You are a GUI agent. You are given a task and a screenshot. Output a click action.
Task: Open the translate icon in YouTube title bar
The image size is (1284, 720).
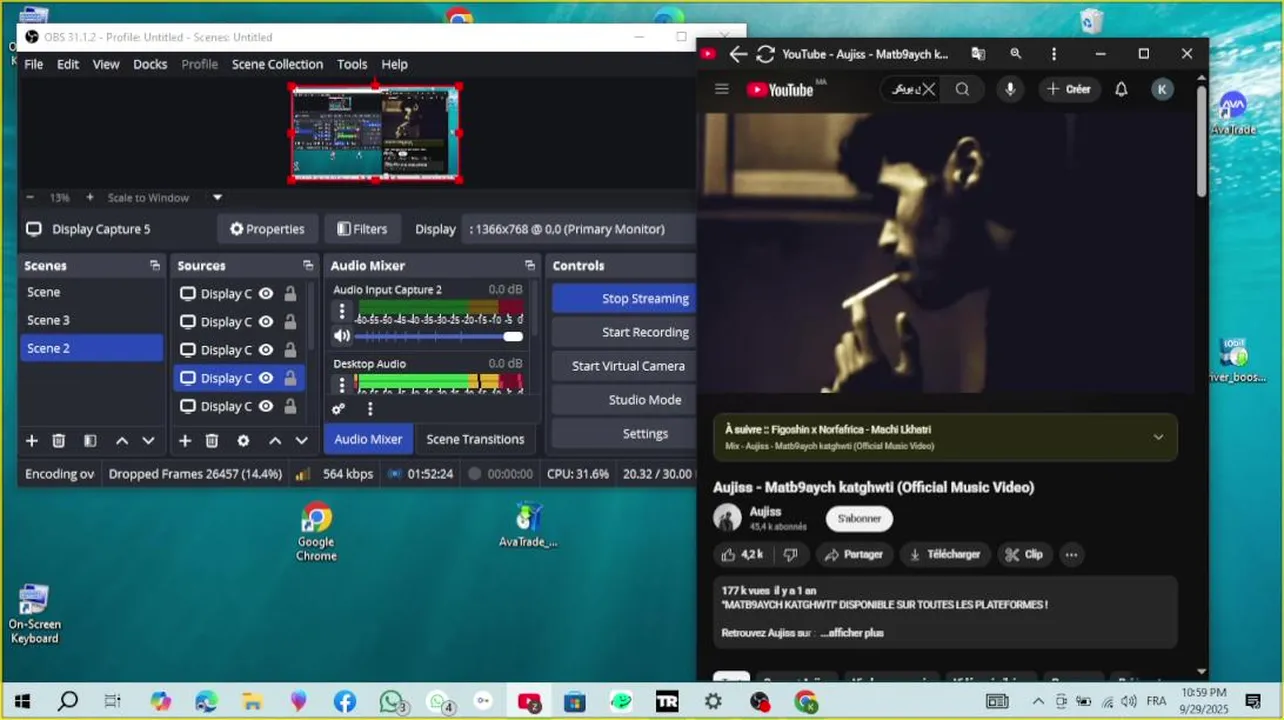[978, 54]
